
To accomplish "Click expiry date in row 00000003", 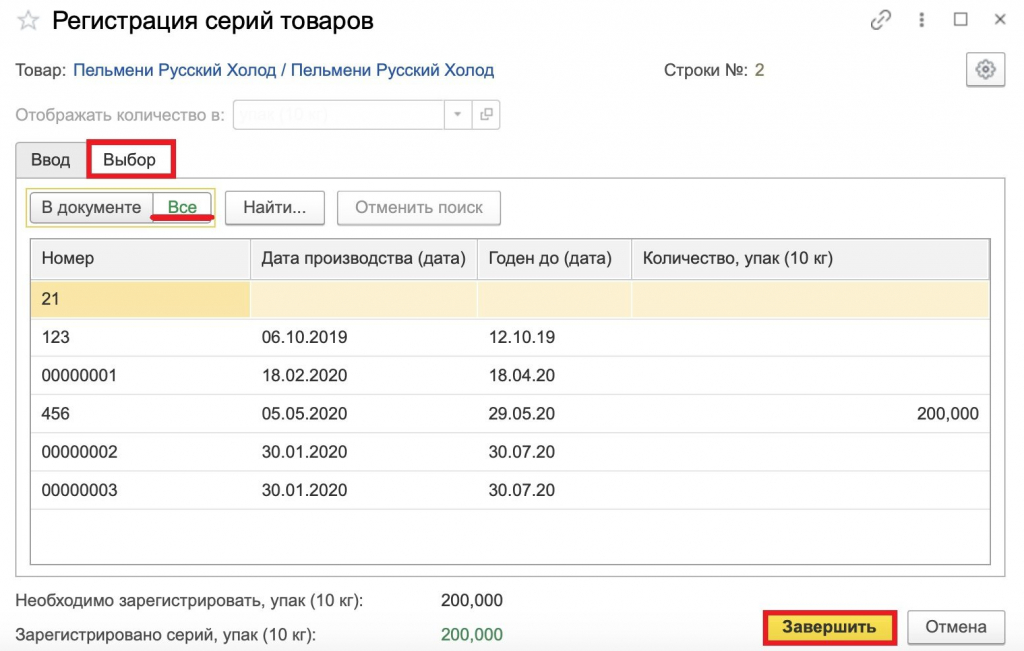I will pyautogui.click(x=522, y=490).
